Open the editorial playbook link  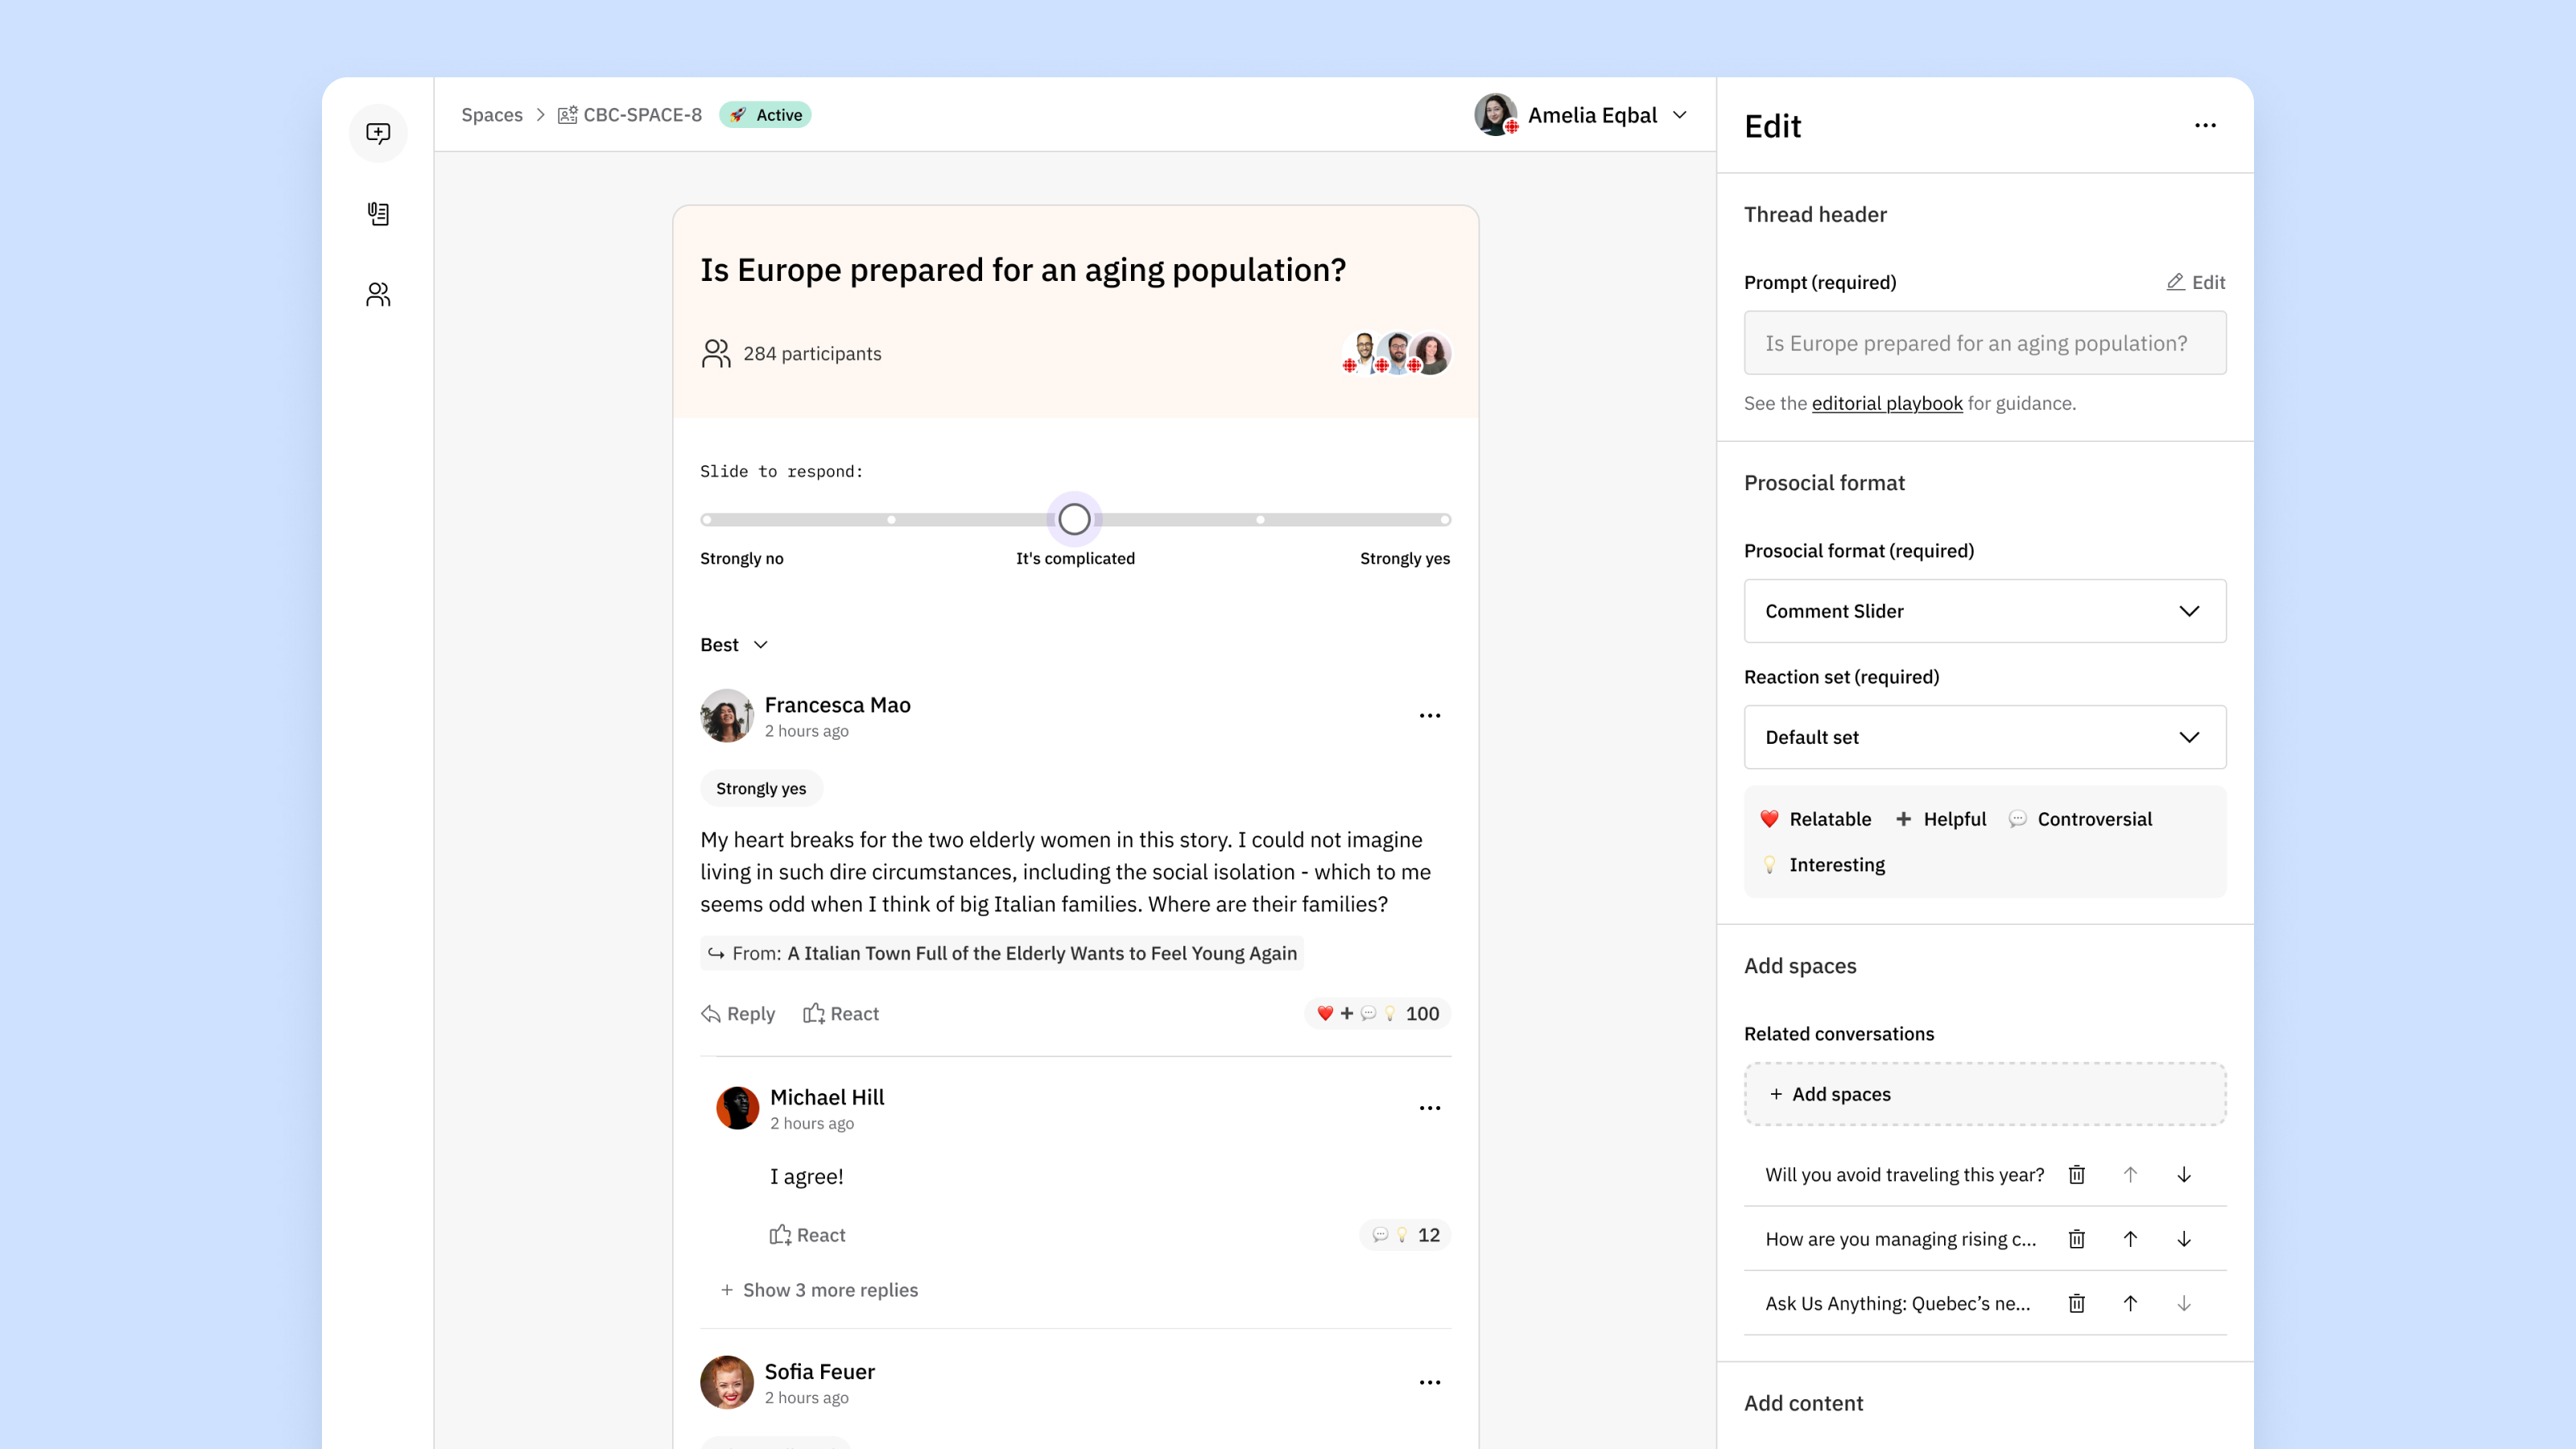tap(1887, 403)
